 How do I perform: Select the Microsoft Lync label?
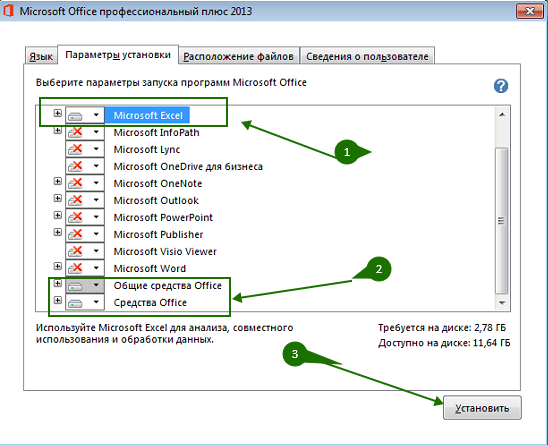tap(147, 150)
